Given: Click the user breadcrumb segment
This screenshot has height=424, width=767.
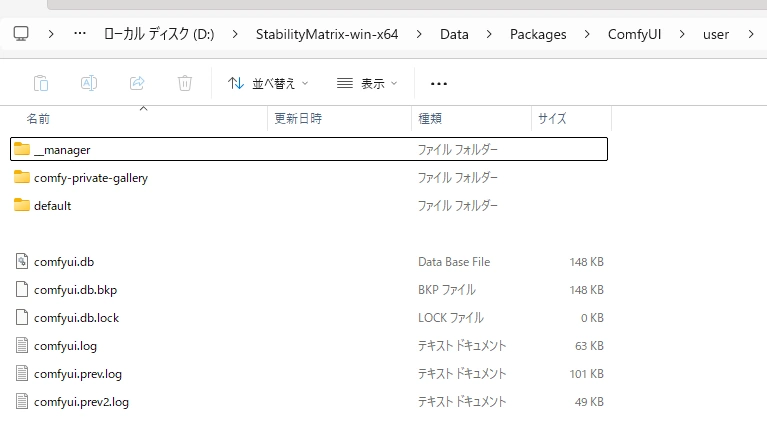Looking at the screenshot, I should [x=716, y=35].
